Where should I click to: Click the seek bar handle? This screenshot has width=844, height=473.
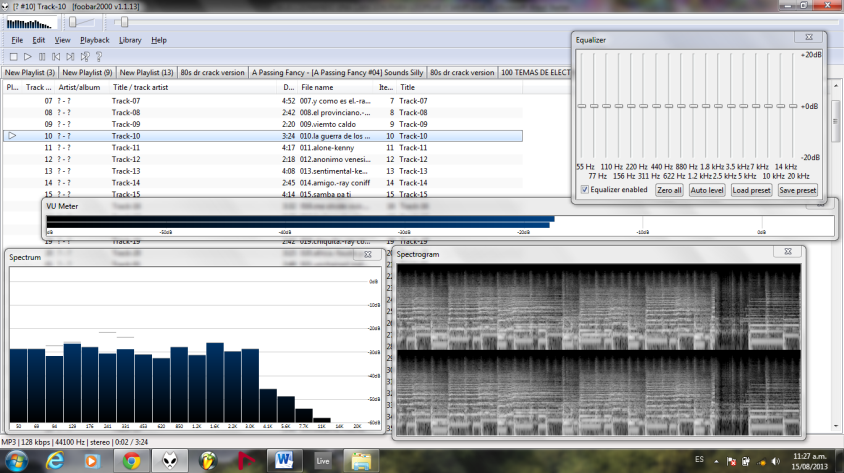tap(124, 22)
